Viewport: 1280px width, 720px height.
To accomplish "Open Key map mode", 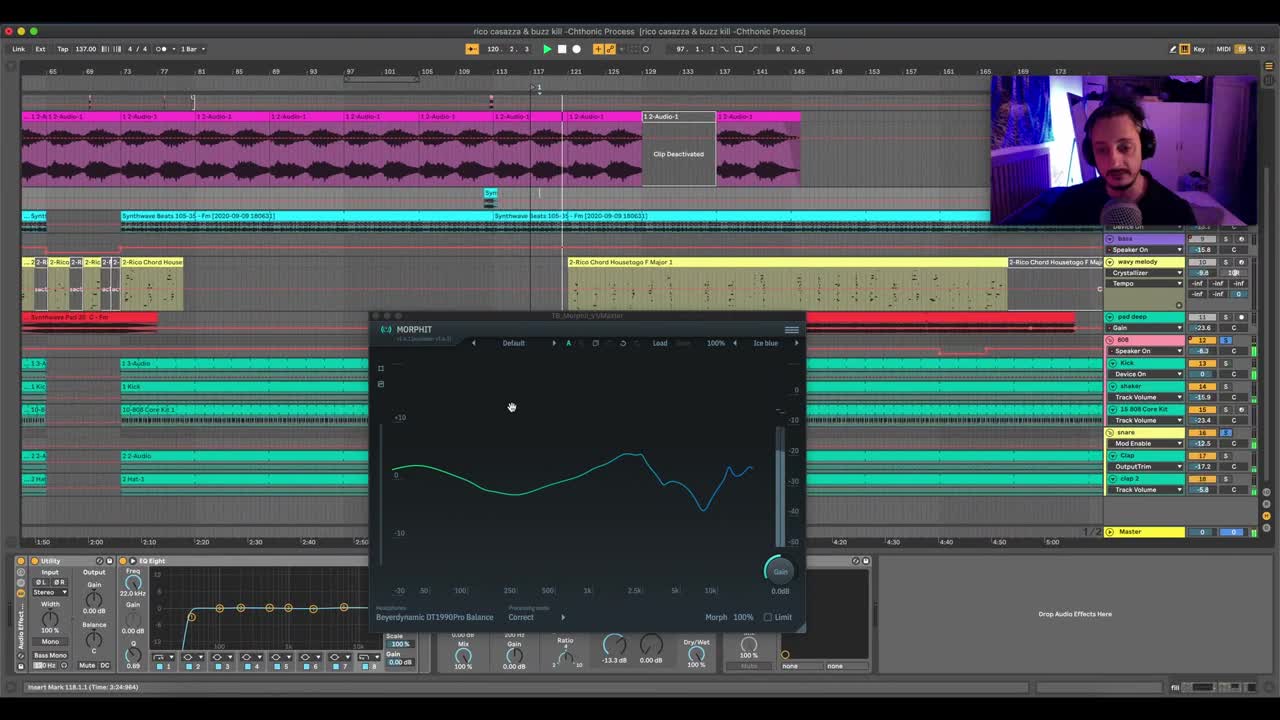I will (x=1200, y=49).
